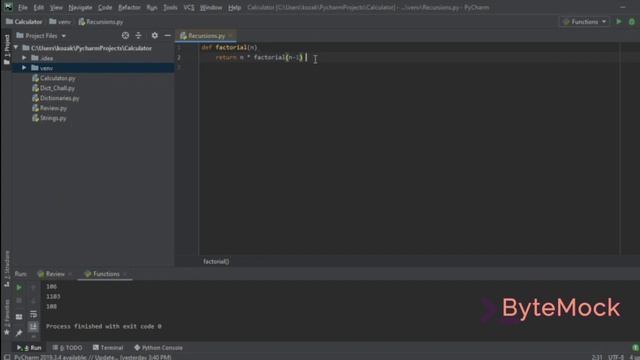The height and width of the screenshot is (360, 640).
Task: Select the venv folder row
Action: (x=93, y=68)
